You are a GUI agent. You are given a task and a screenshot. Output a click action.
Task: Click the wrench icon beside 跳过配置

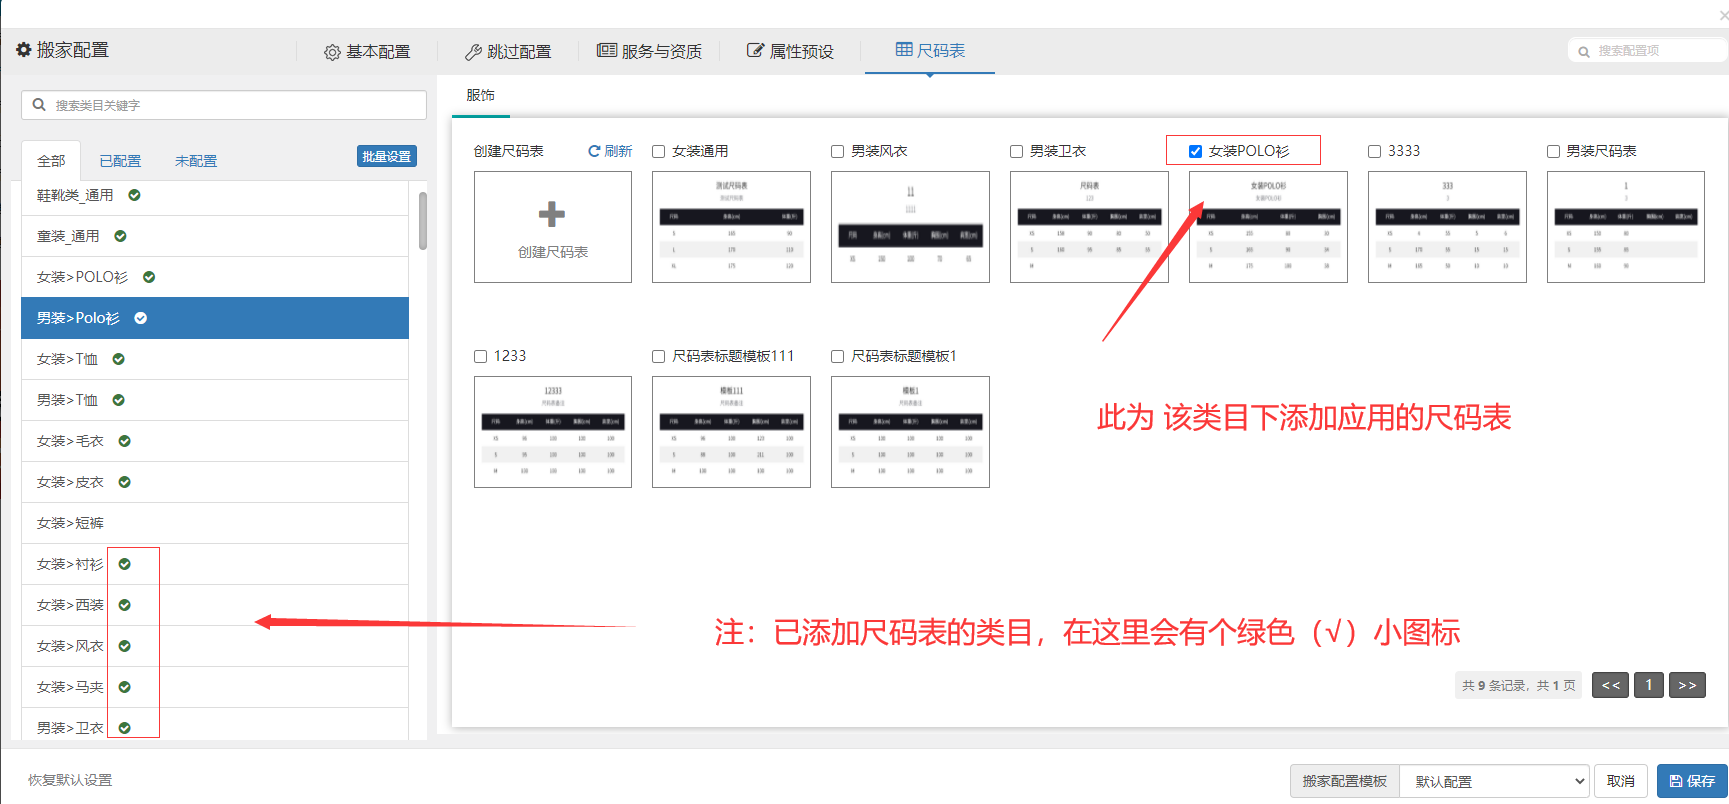coord(473,52)
